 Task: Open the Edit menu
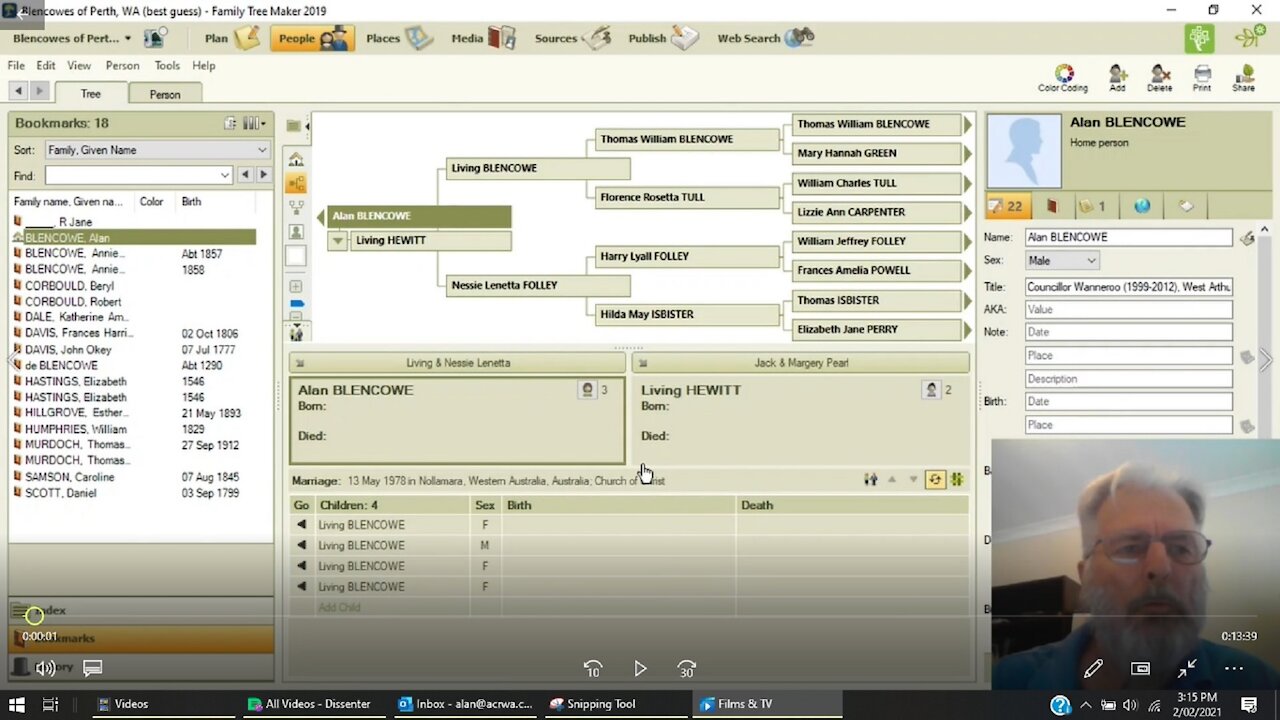(46, 65)
